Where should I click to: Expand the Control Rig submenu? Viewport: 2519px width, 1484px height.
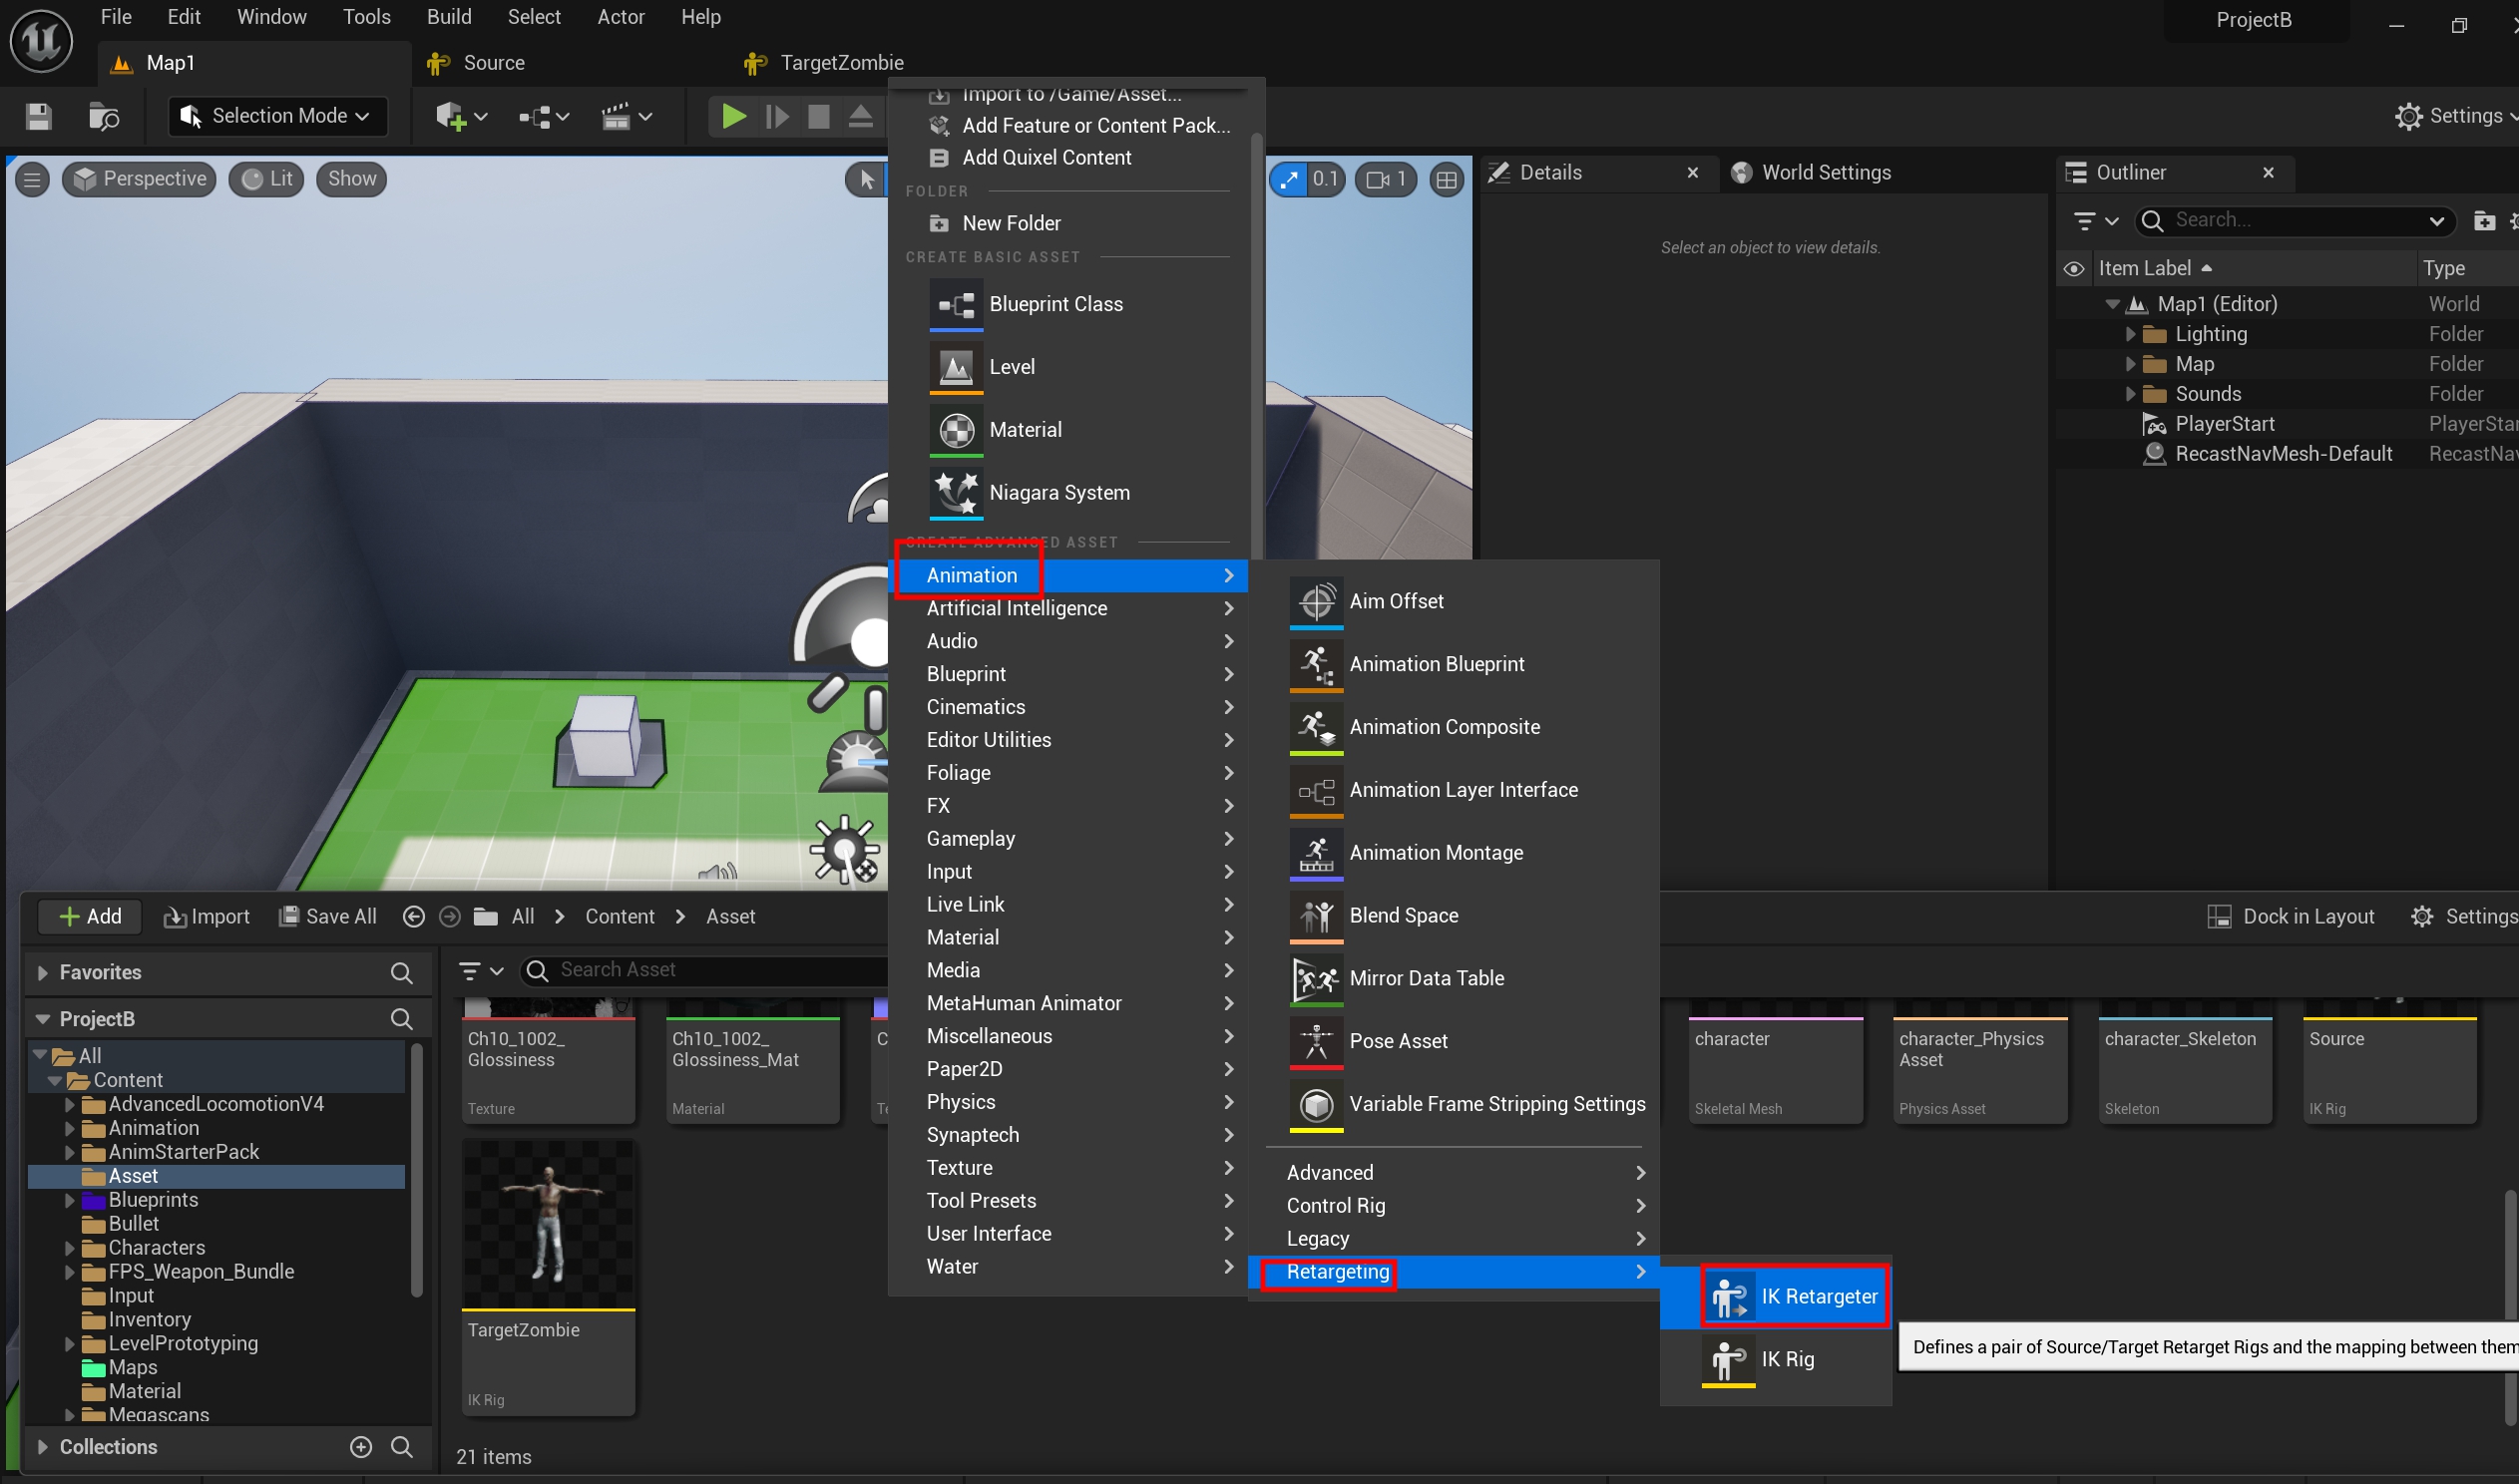1453,1206
